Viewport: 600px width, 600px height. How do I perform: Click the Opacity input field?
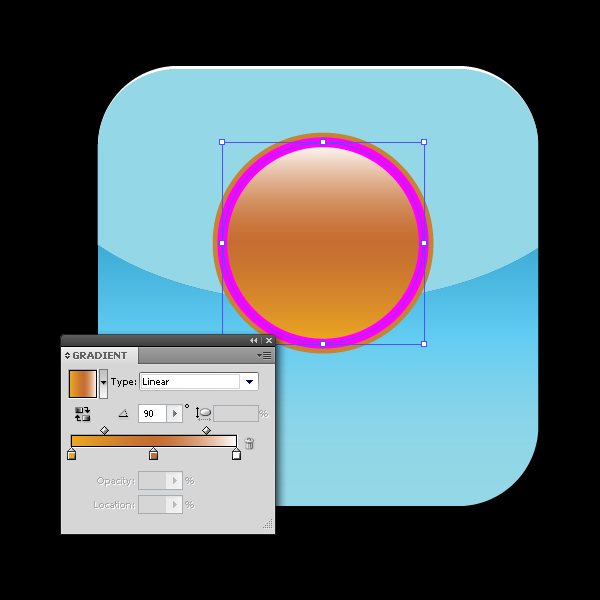152,480
